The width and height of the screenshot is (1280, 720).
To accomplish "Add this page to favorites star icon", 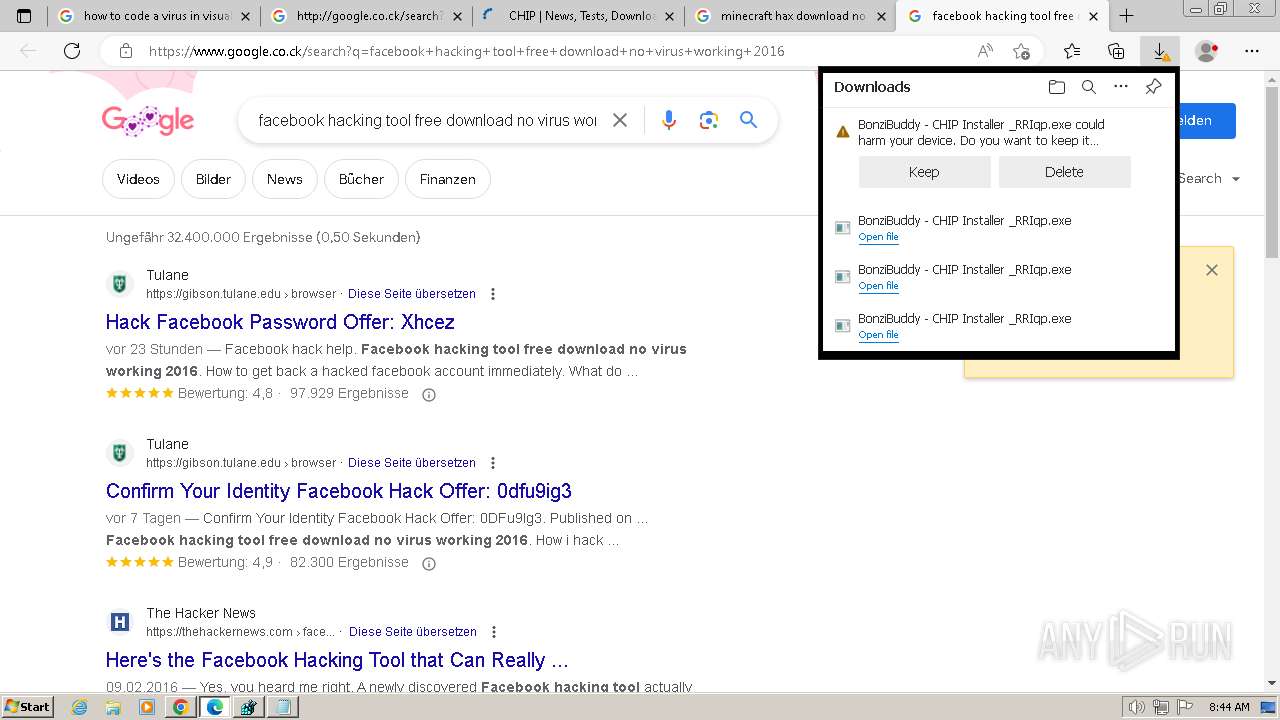I will [x=1021, y=51].
